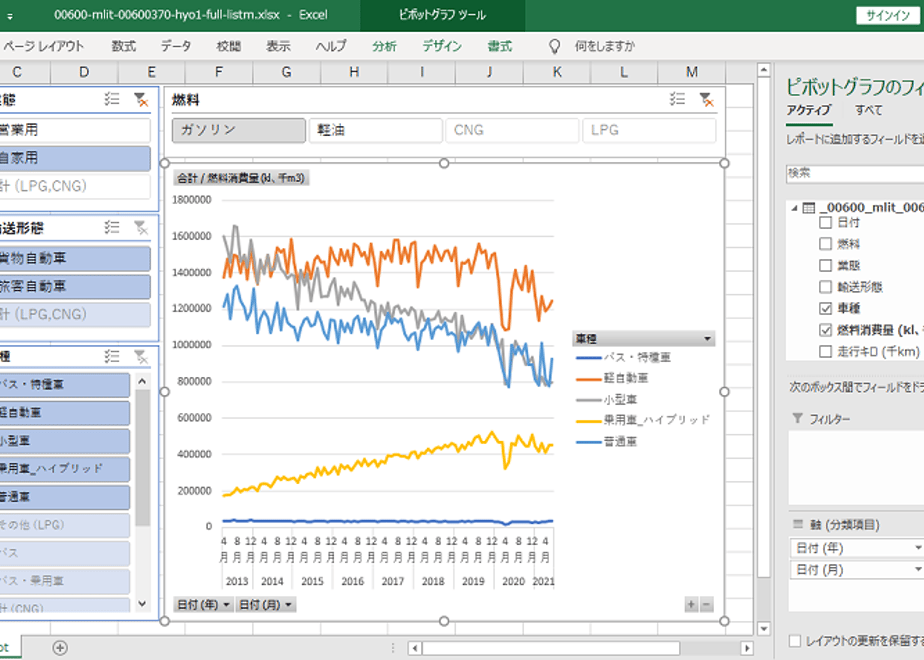Open the デザイン tab
The image size is (924, 660).
coord(442,46)
